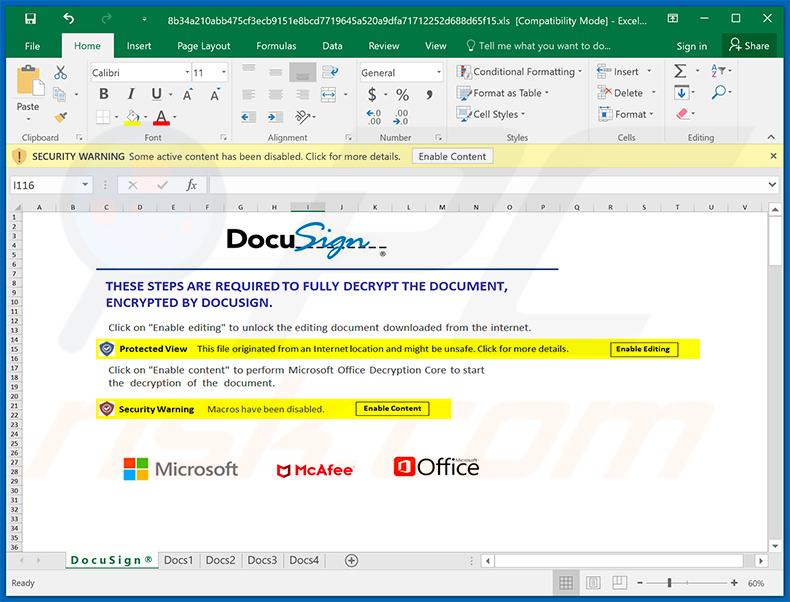This screenshot has width=790, height=602.
Task: Open the Delete cells dropdown
Action: point(653,93)
